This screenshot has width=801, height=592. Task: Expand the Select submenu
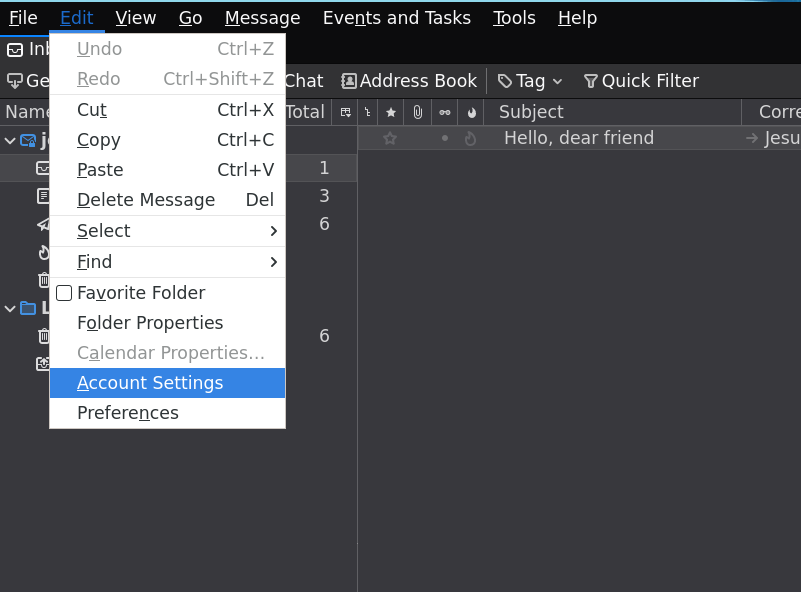tap(167, 231)
